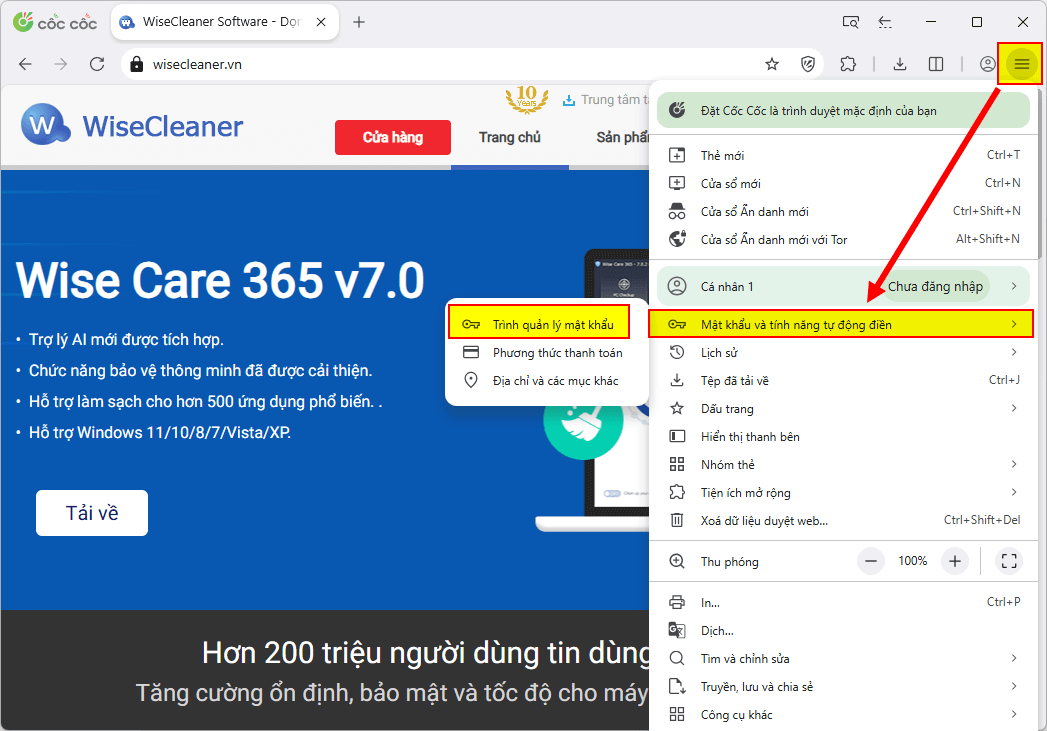Click Đặt Cốc Cốc là trình duyệt mặc định
This screenshot has width=1047, height=731.
click(x=843, y=110)
